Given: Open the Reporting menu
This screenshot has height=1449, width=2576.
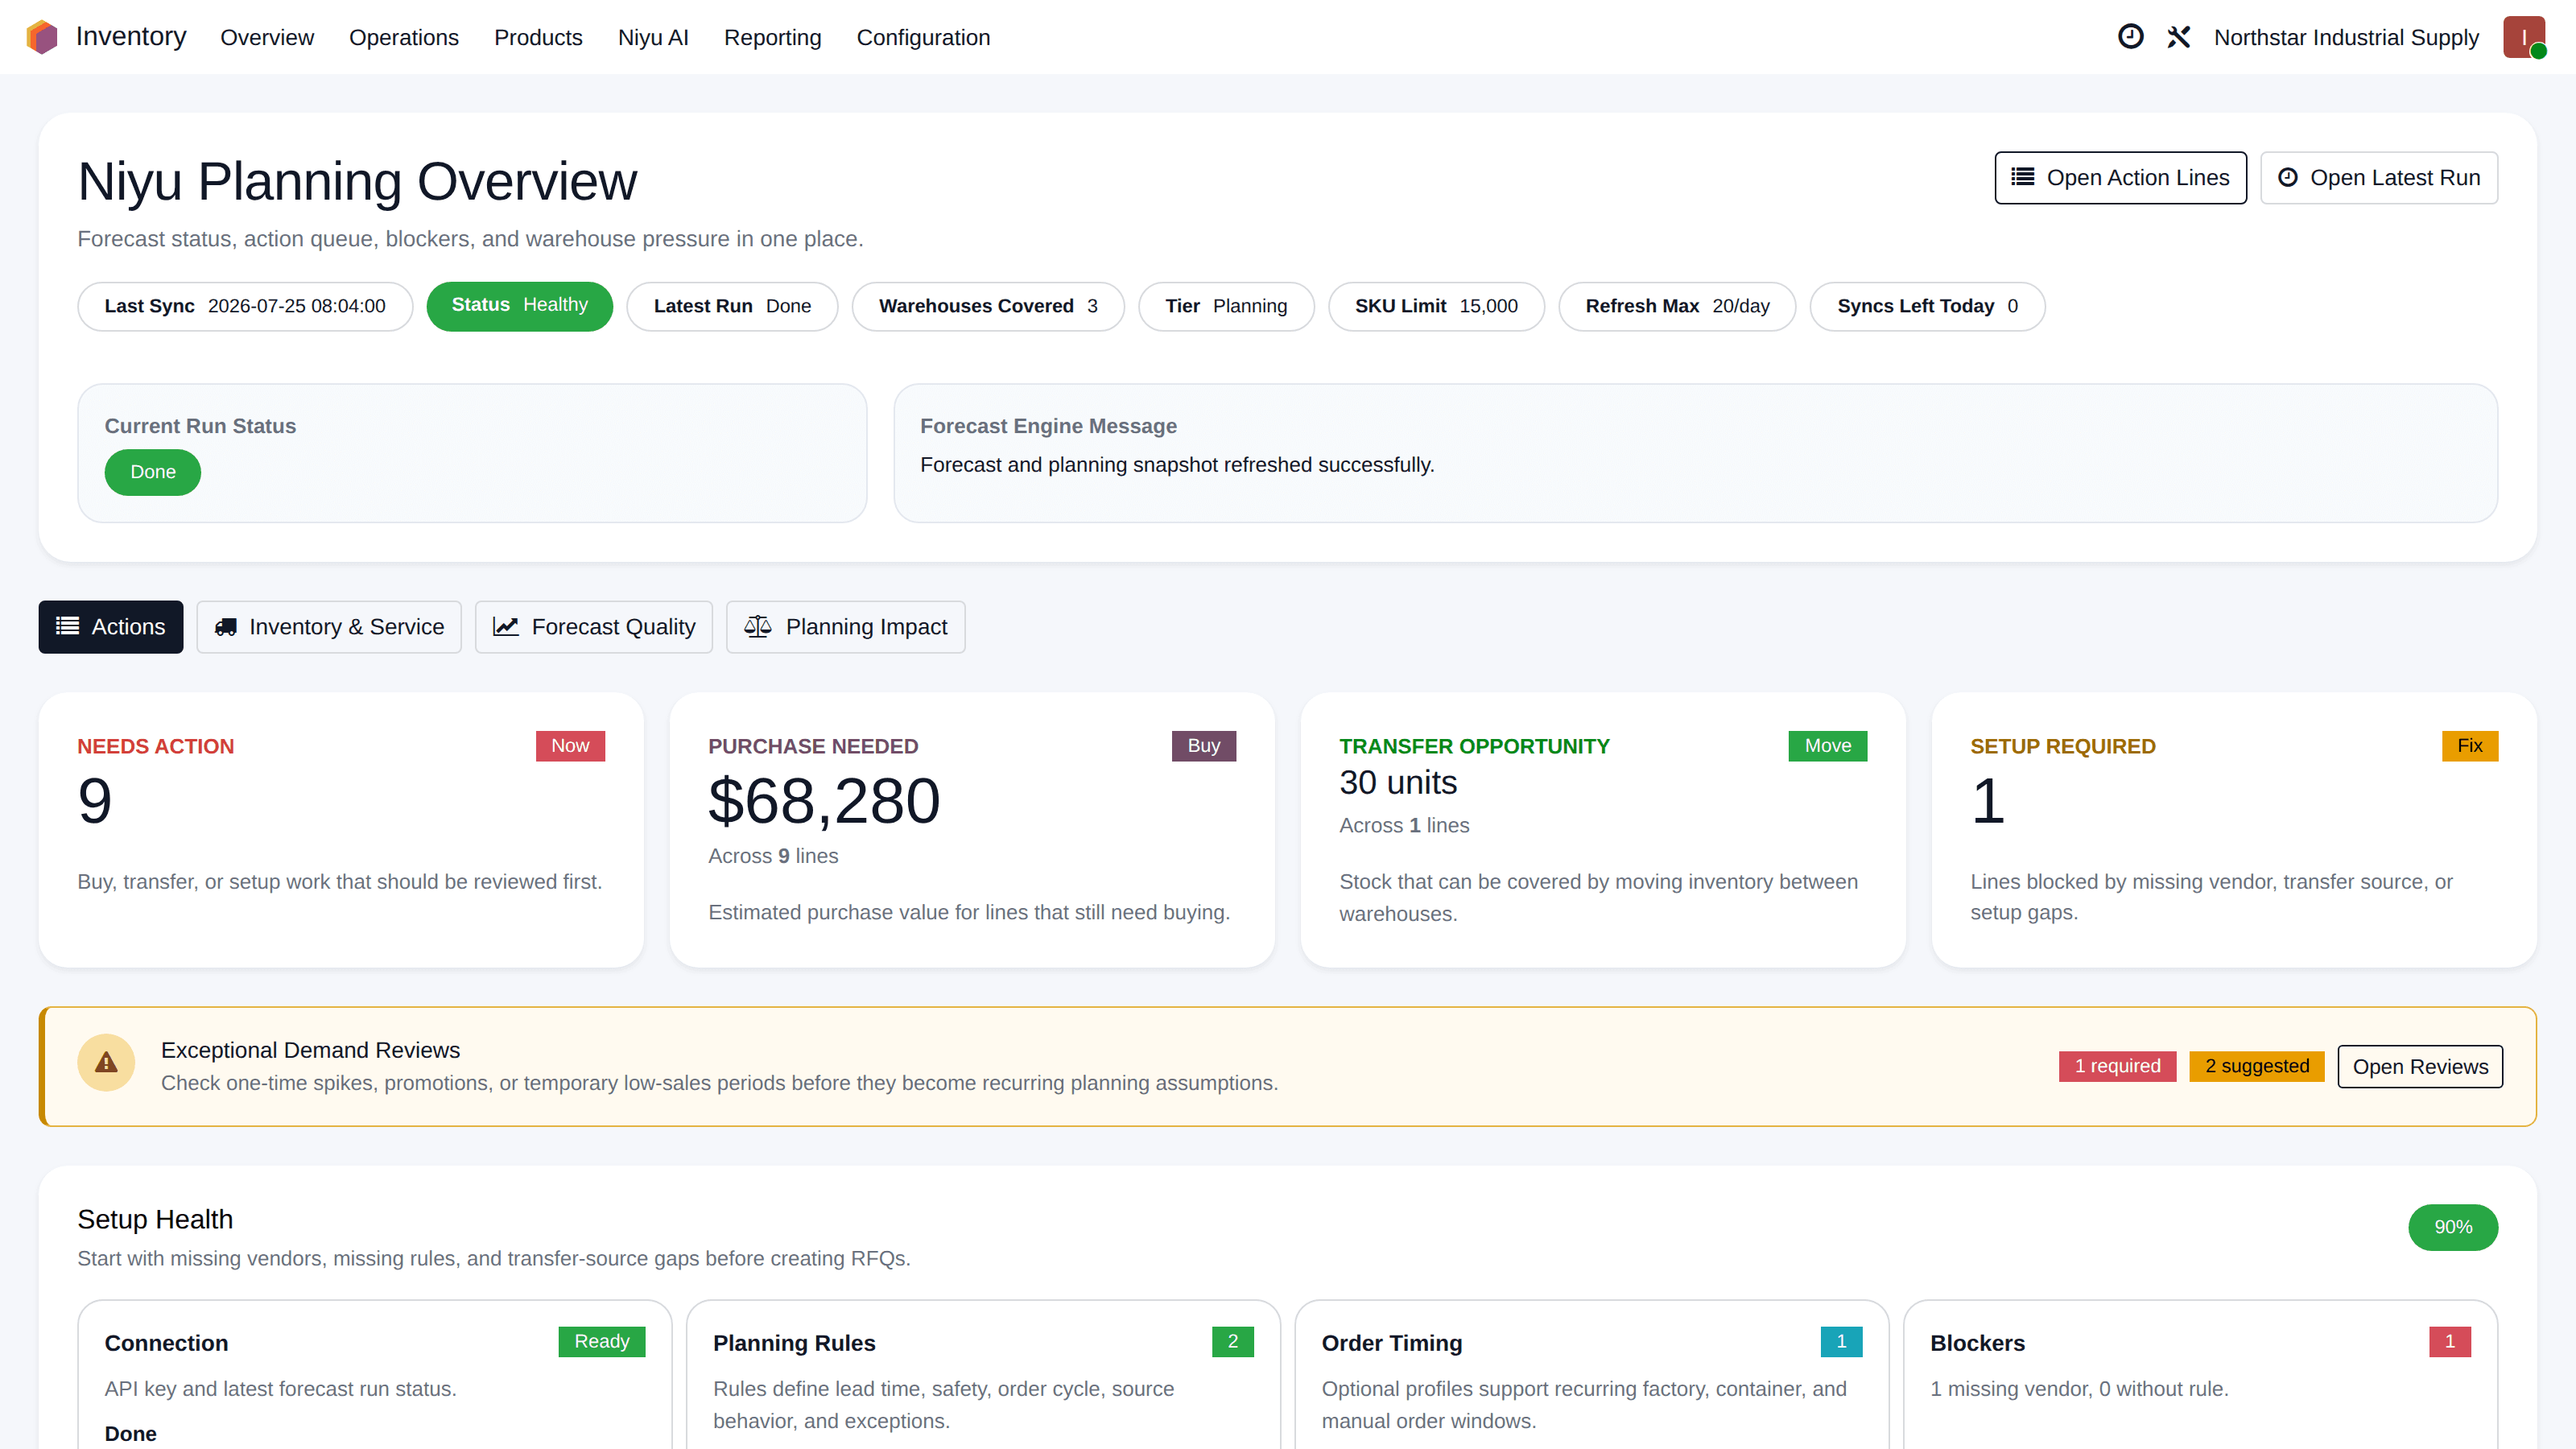Looking at the screenshot, I should click(772, 37).
